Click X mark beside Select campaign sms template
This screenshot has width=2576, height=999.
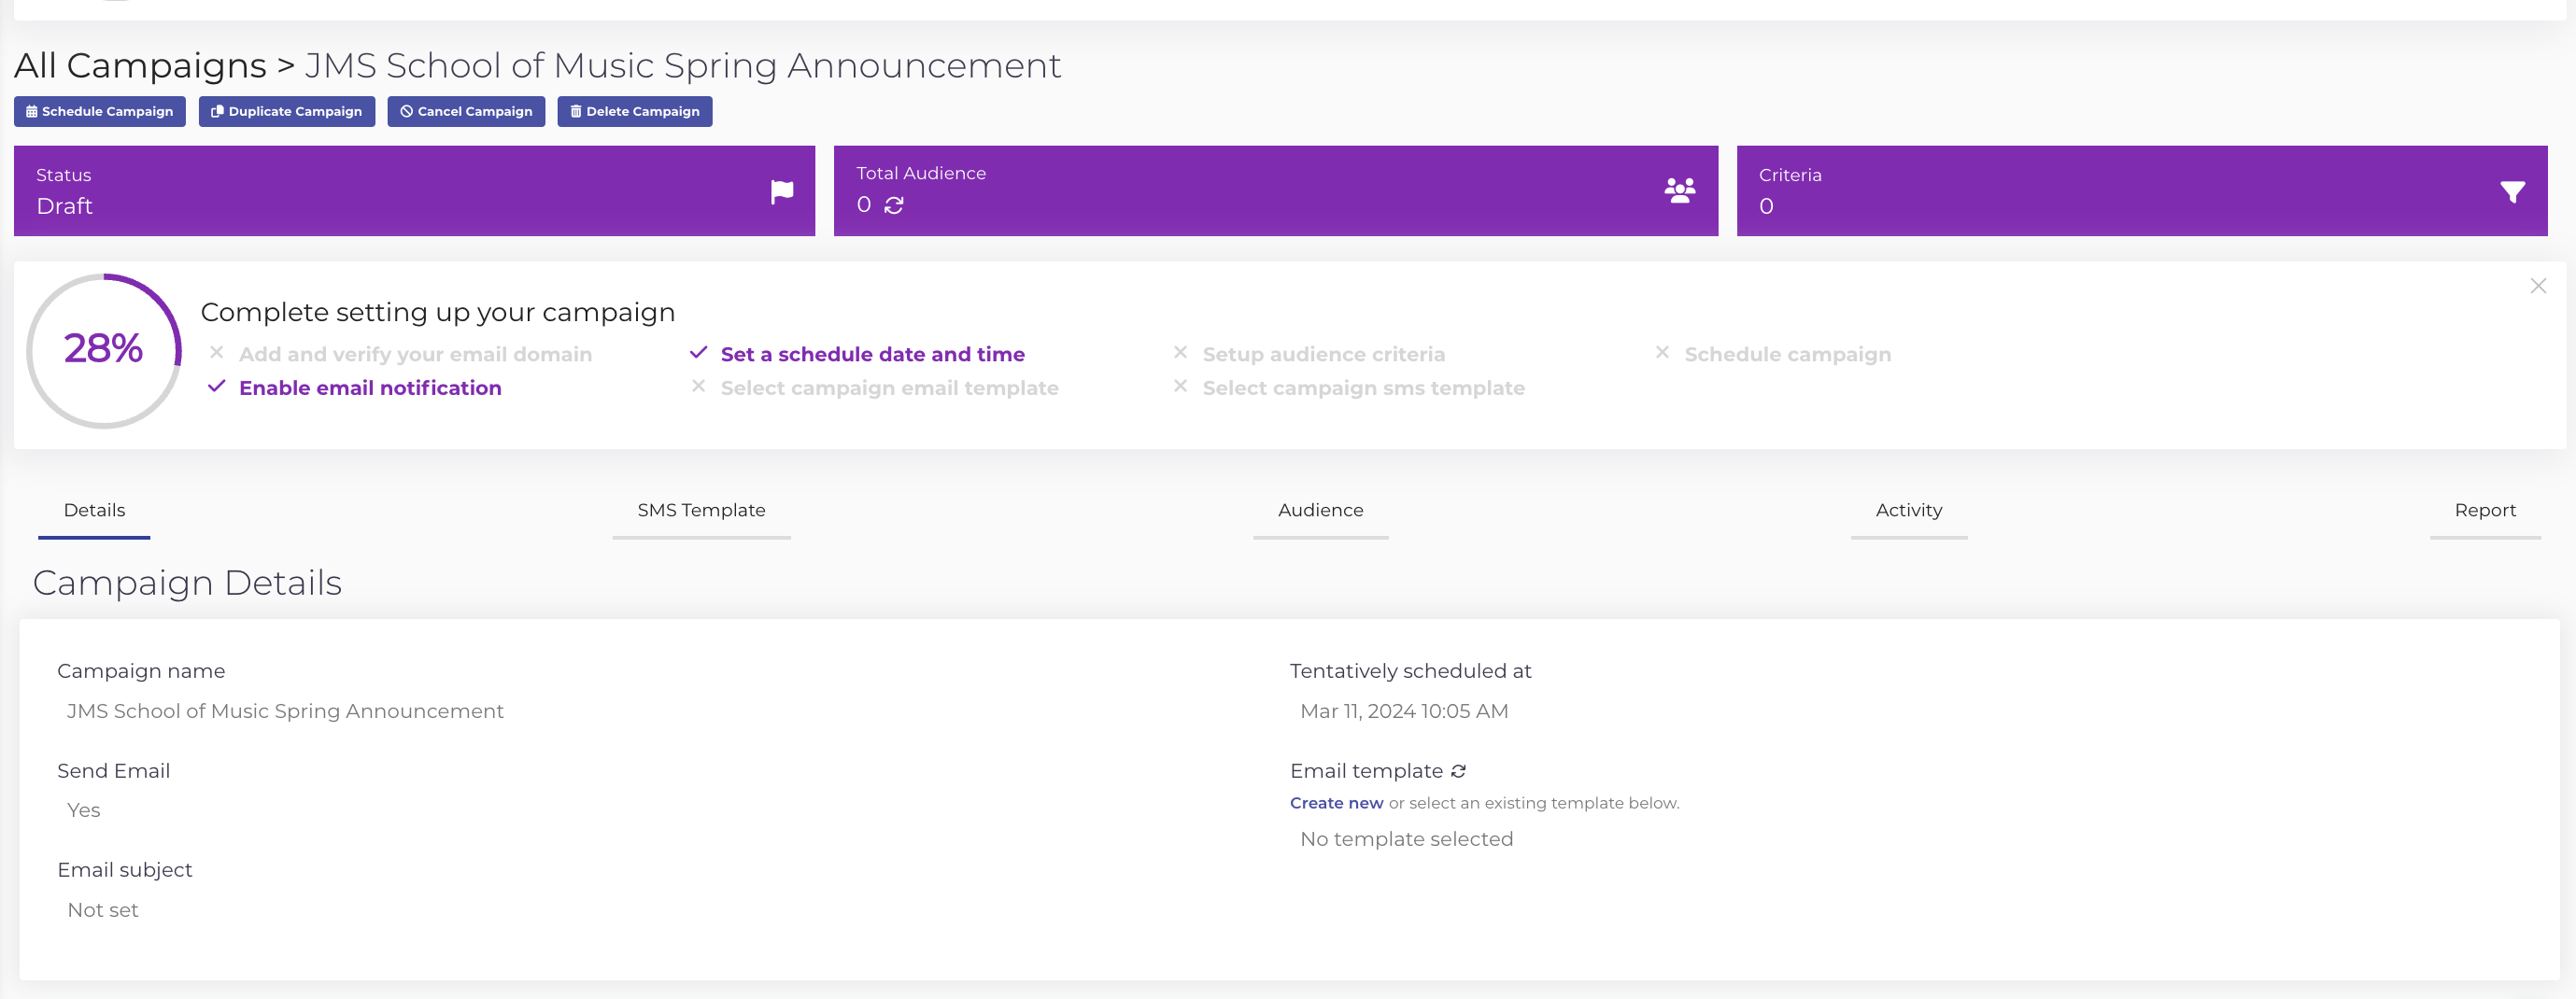(x=1180, y=386)
